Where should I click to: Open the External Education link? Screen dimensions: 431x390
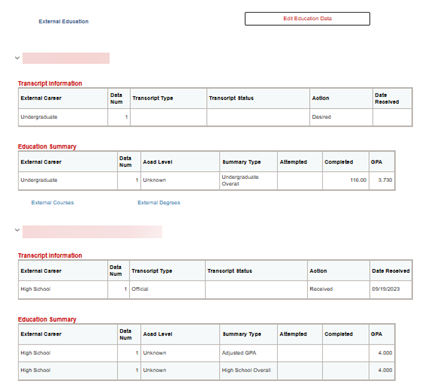63,21
